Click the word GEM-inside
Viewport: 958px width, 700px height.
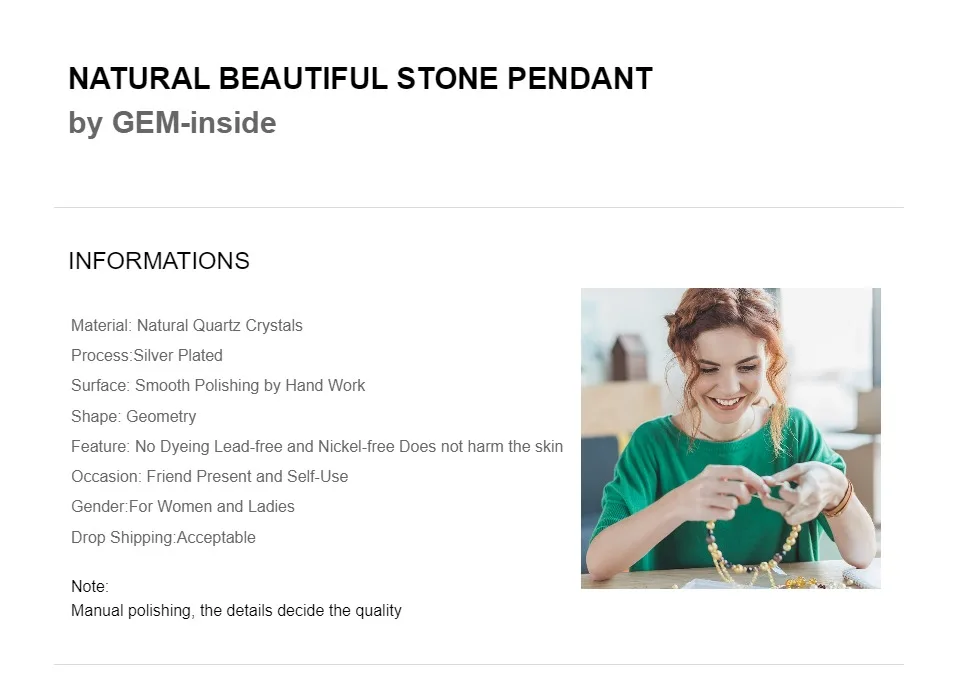tap(194, 123)
